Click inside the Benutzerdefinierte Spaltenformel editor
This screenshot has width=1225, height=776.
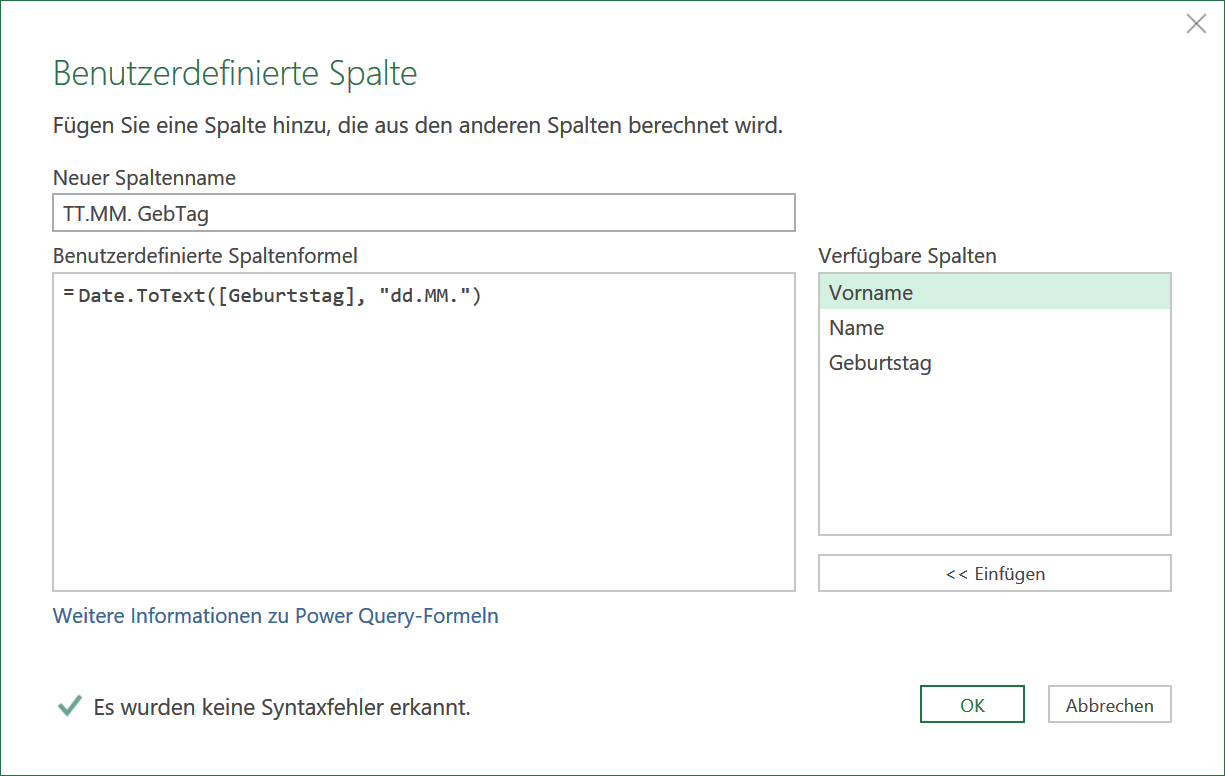424,432
